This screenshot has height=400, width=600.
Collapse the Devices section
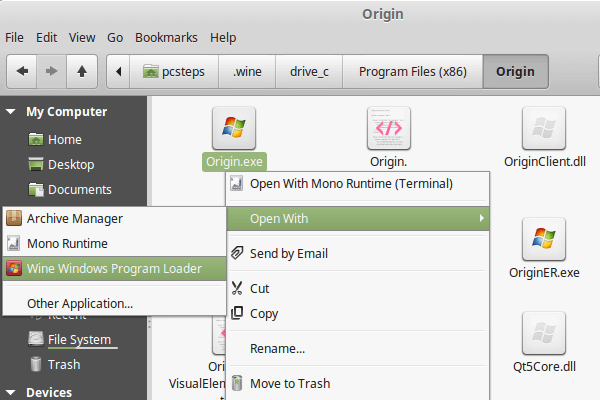[x=10, y=392]
